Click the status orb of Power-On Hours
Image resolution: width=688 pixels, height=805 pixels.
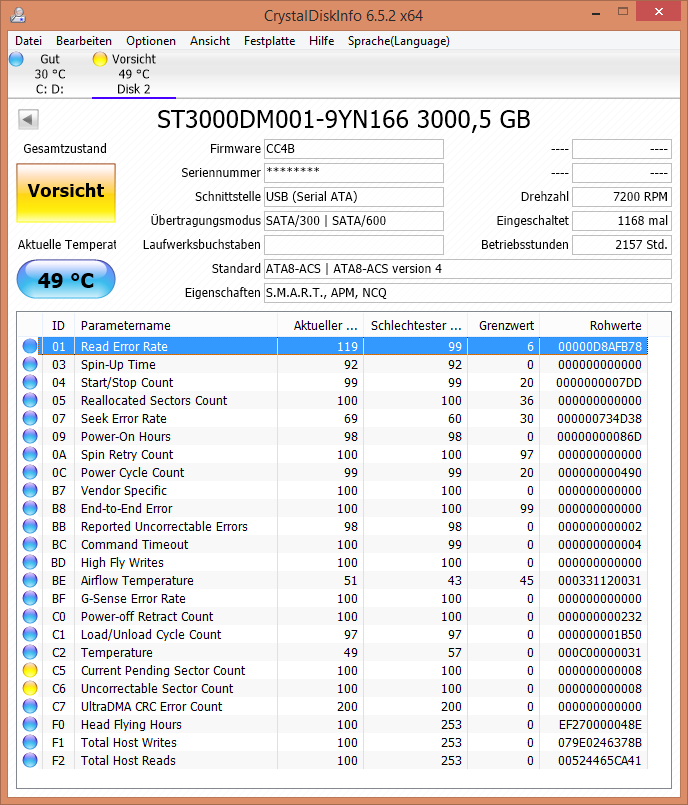tap(30, 436)
